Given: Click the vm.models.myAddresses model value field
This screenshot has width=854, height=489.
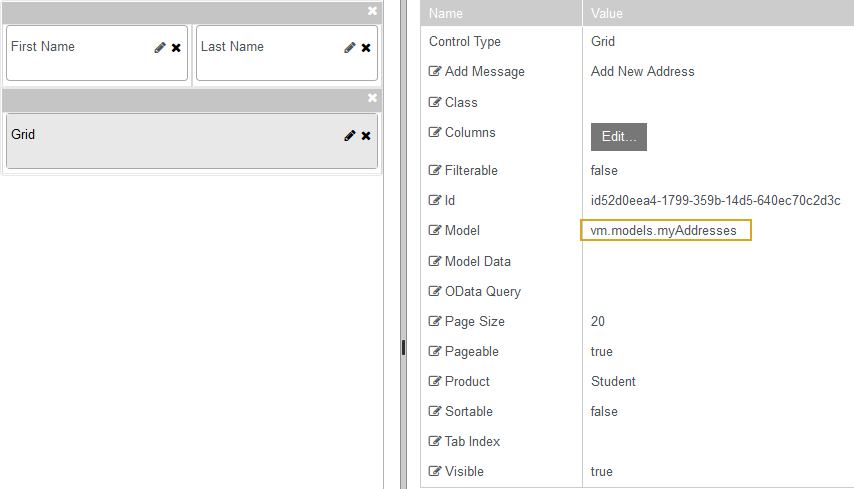Looking at the screenshot, I should pyautogui.click(x=664, y=231).
